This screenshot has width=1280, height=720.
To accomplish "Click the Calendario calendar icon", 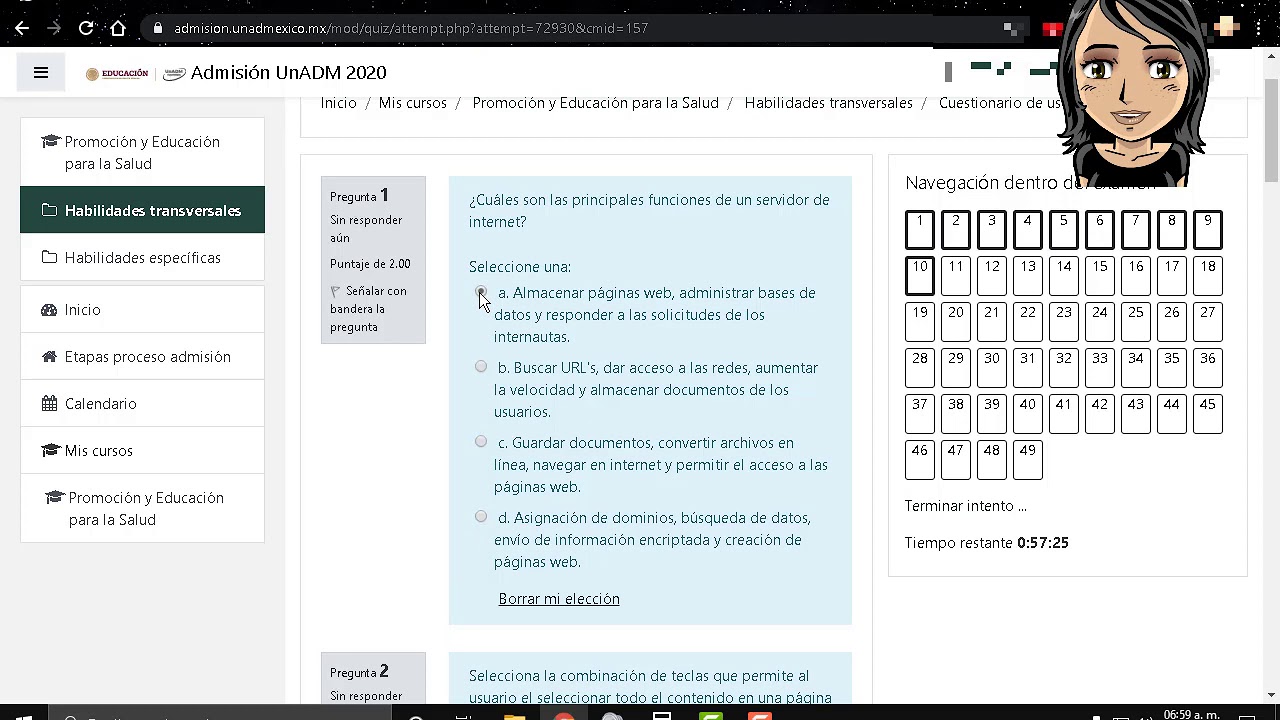I will coord(49,404).
